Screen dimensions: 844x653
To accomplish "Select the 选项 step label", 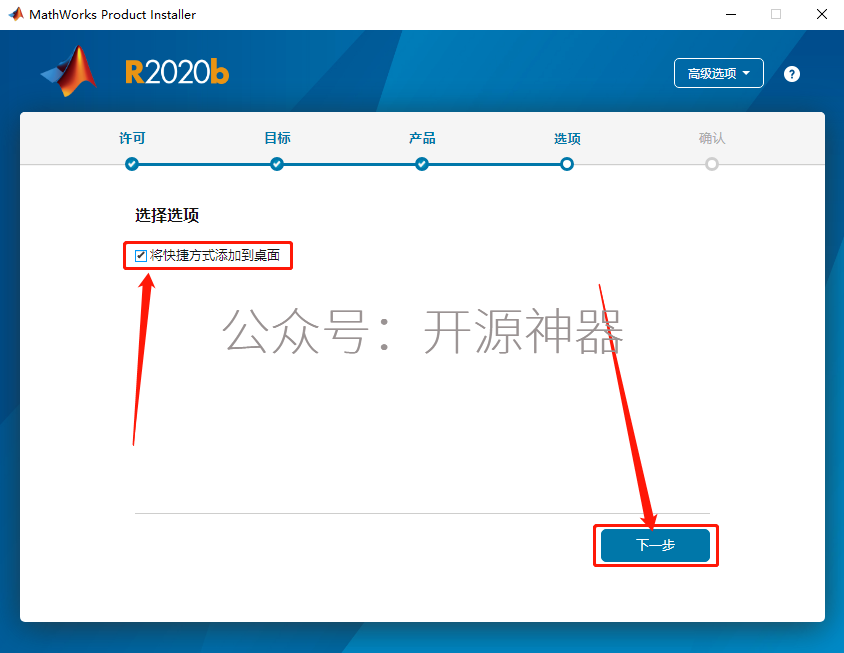I will point(567,139).
